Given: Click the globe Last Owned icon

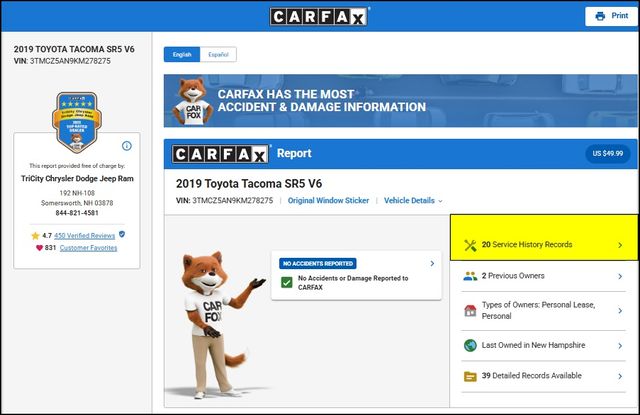Looking at the screenshot, I should [470, 345].
